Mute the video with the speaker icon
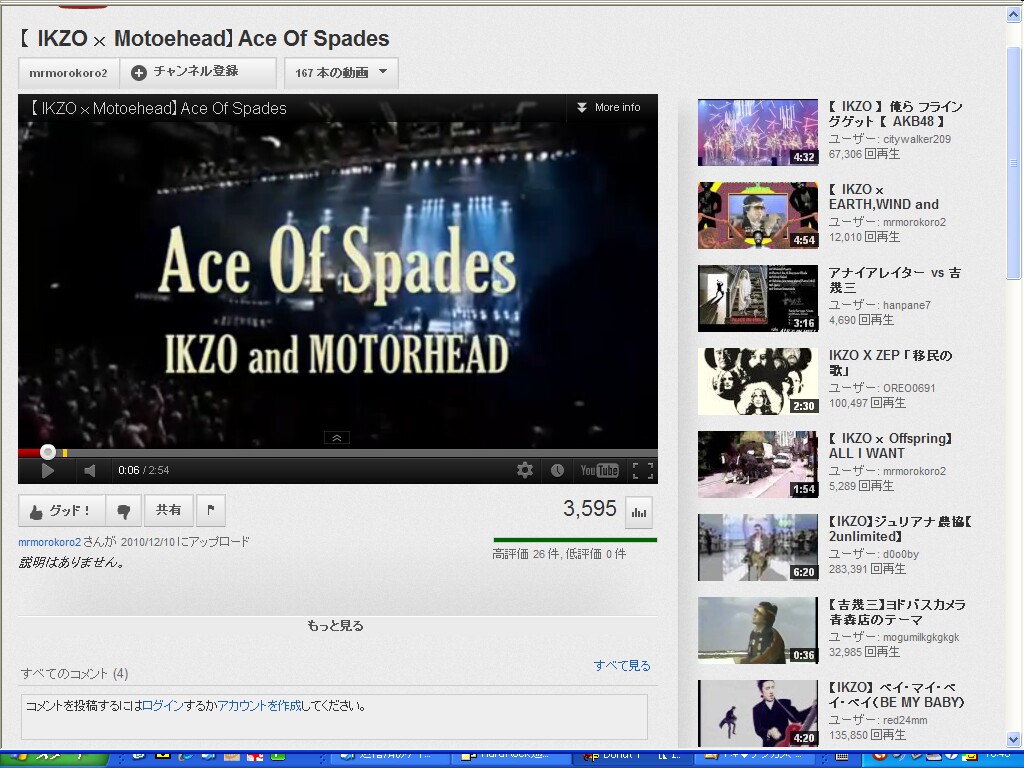The height and width of the screenshot is (768, 1024). [90, 470]
